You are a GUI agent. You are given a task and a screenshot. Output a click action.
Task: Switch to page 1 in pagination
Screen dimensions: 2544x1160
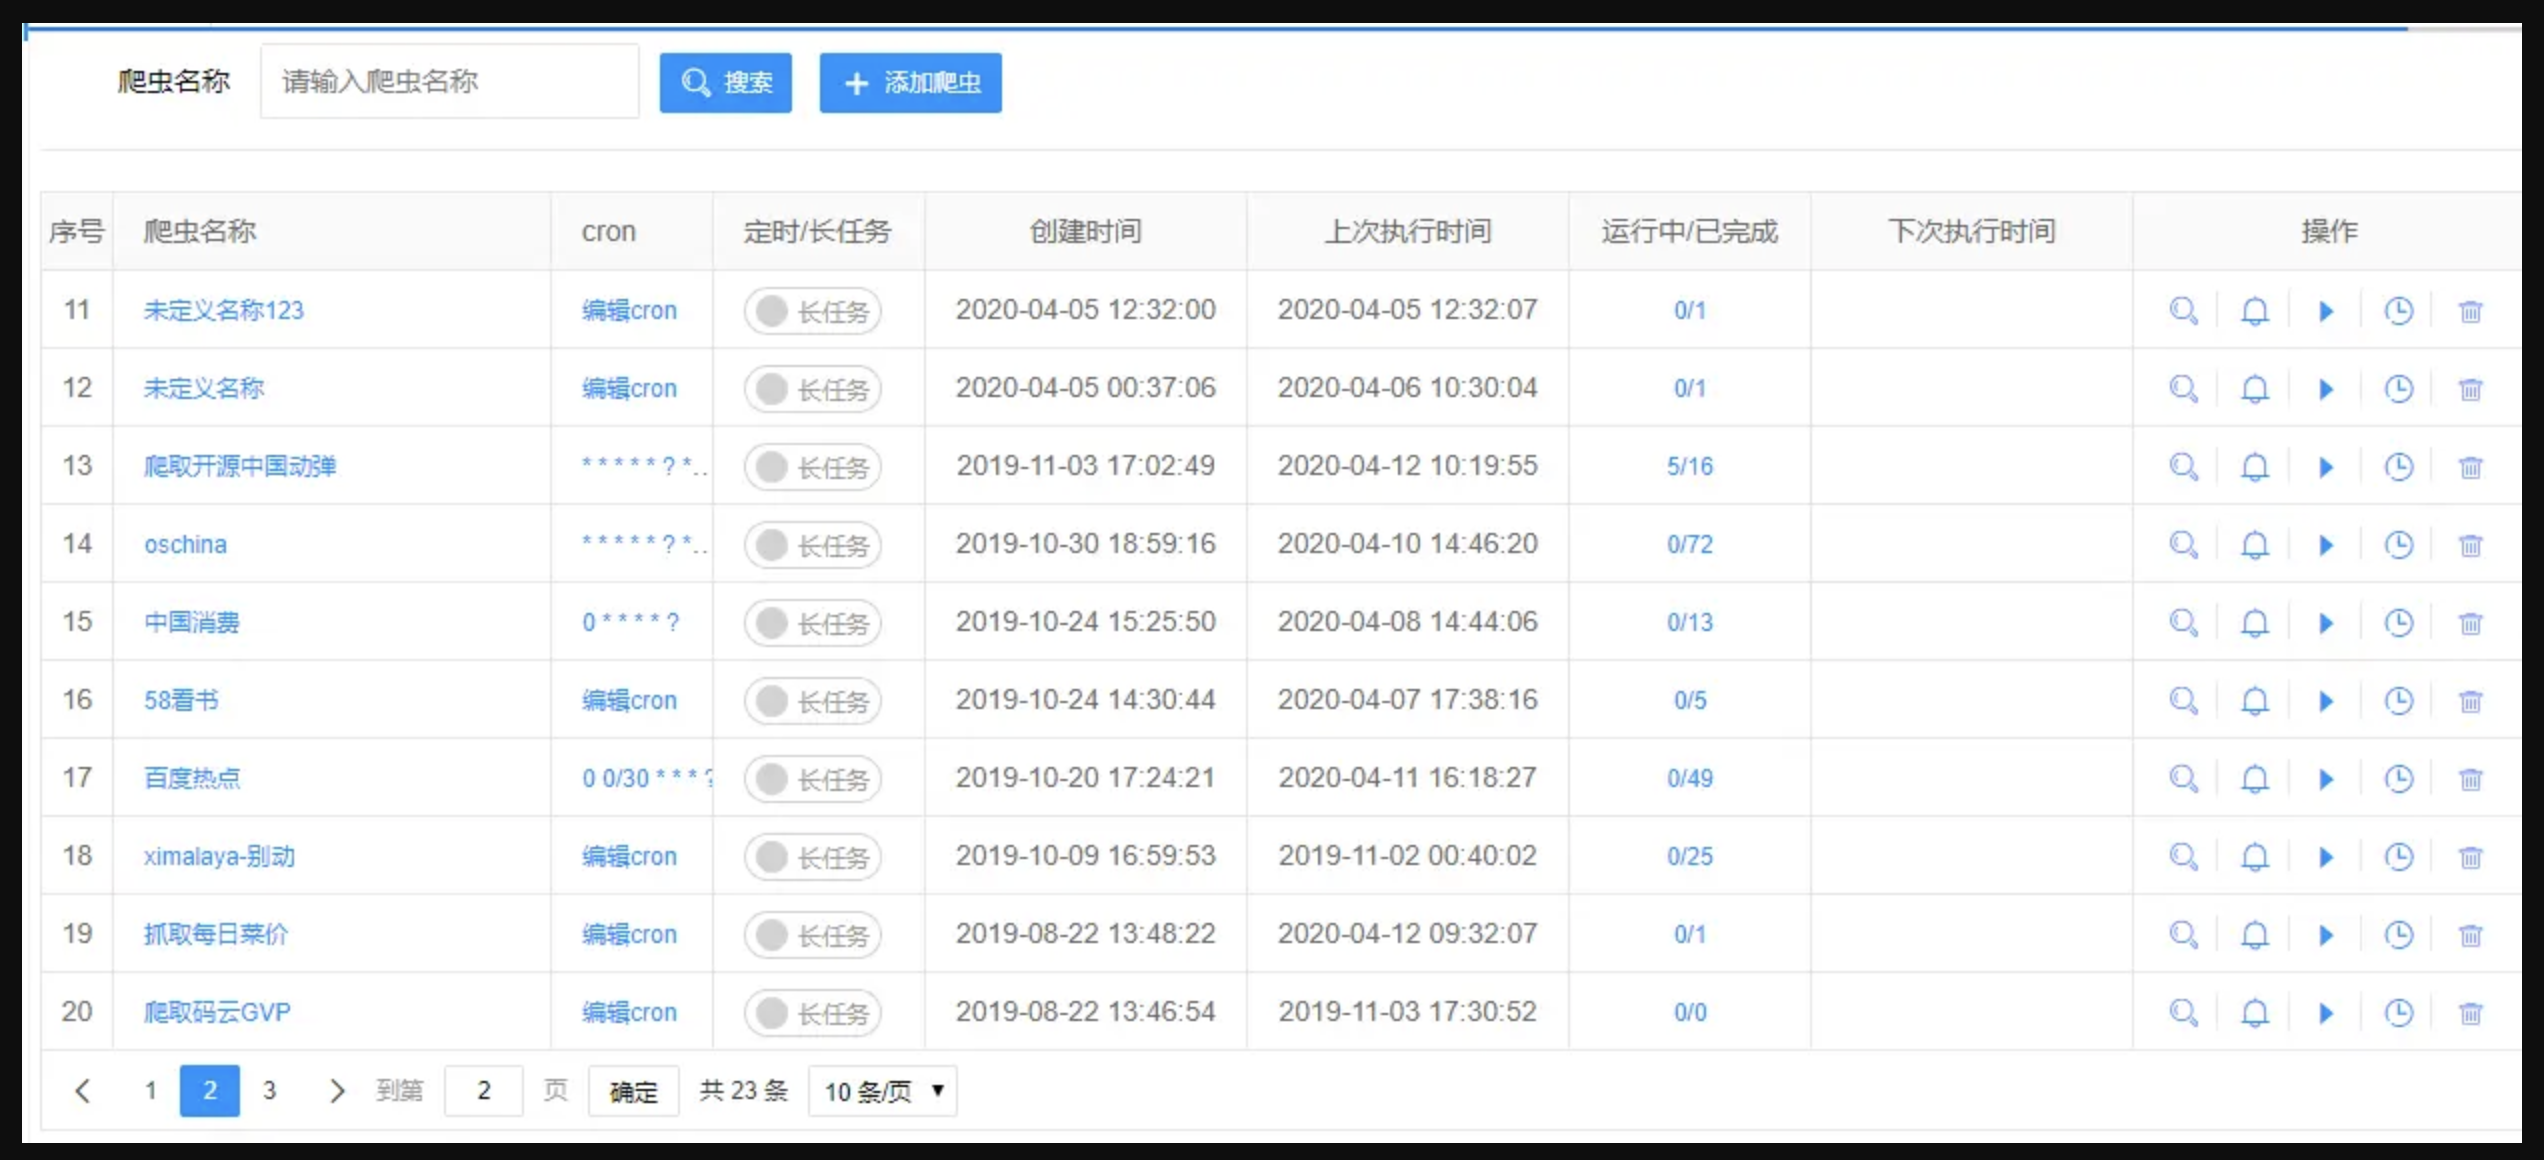(x=150, y=1091)
